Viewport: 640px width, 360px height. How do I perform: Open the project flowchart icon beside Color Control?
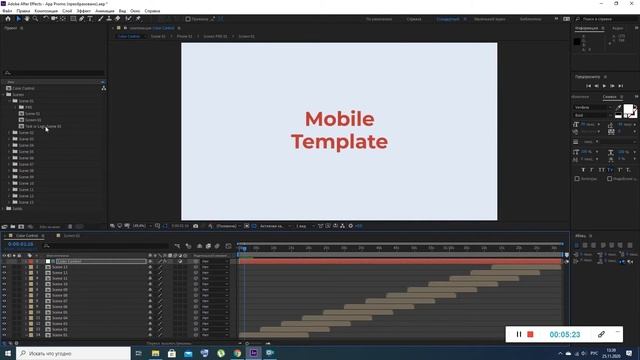tap(104, 88)
